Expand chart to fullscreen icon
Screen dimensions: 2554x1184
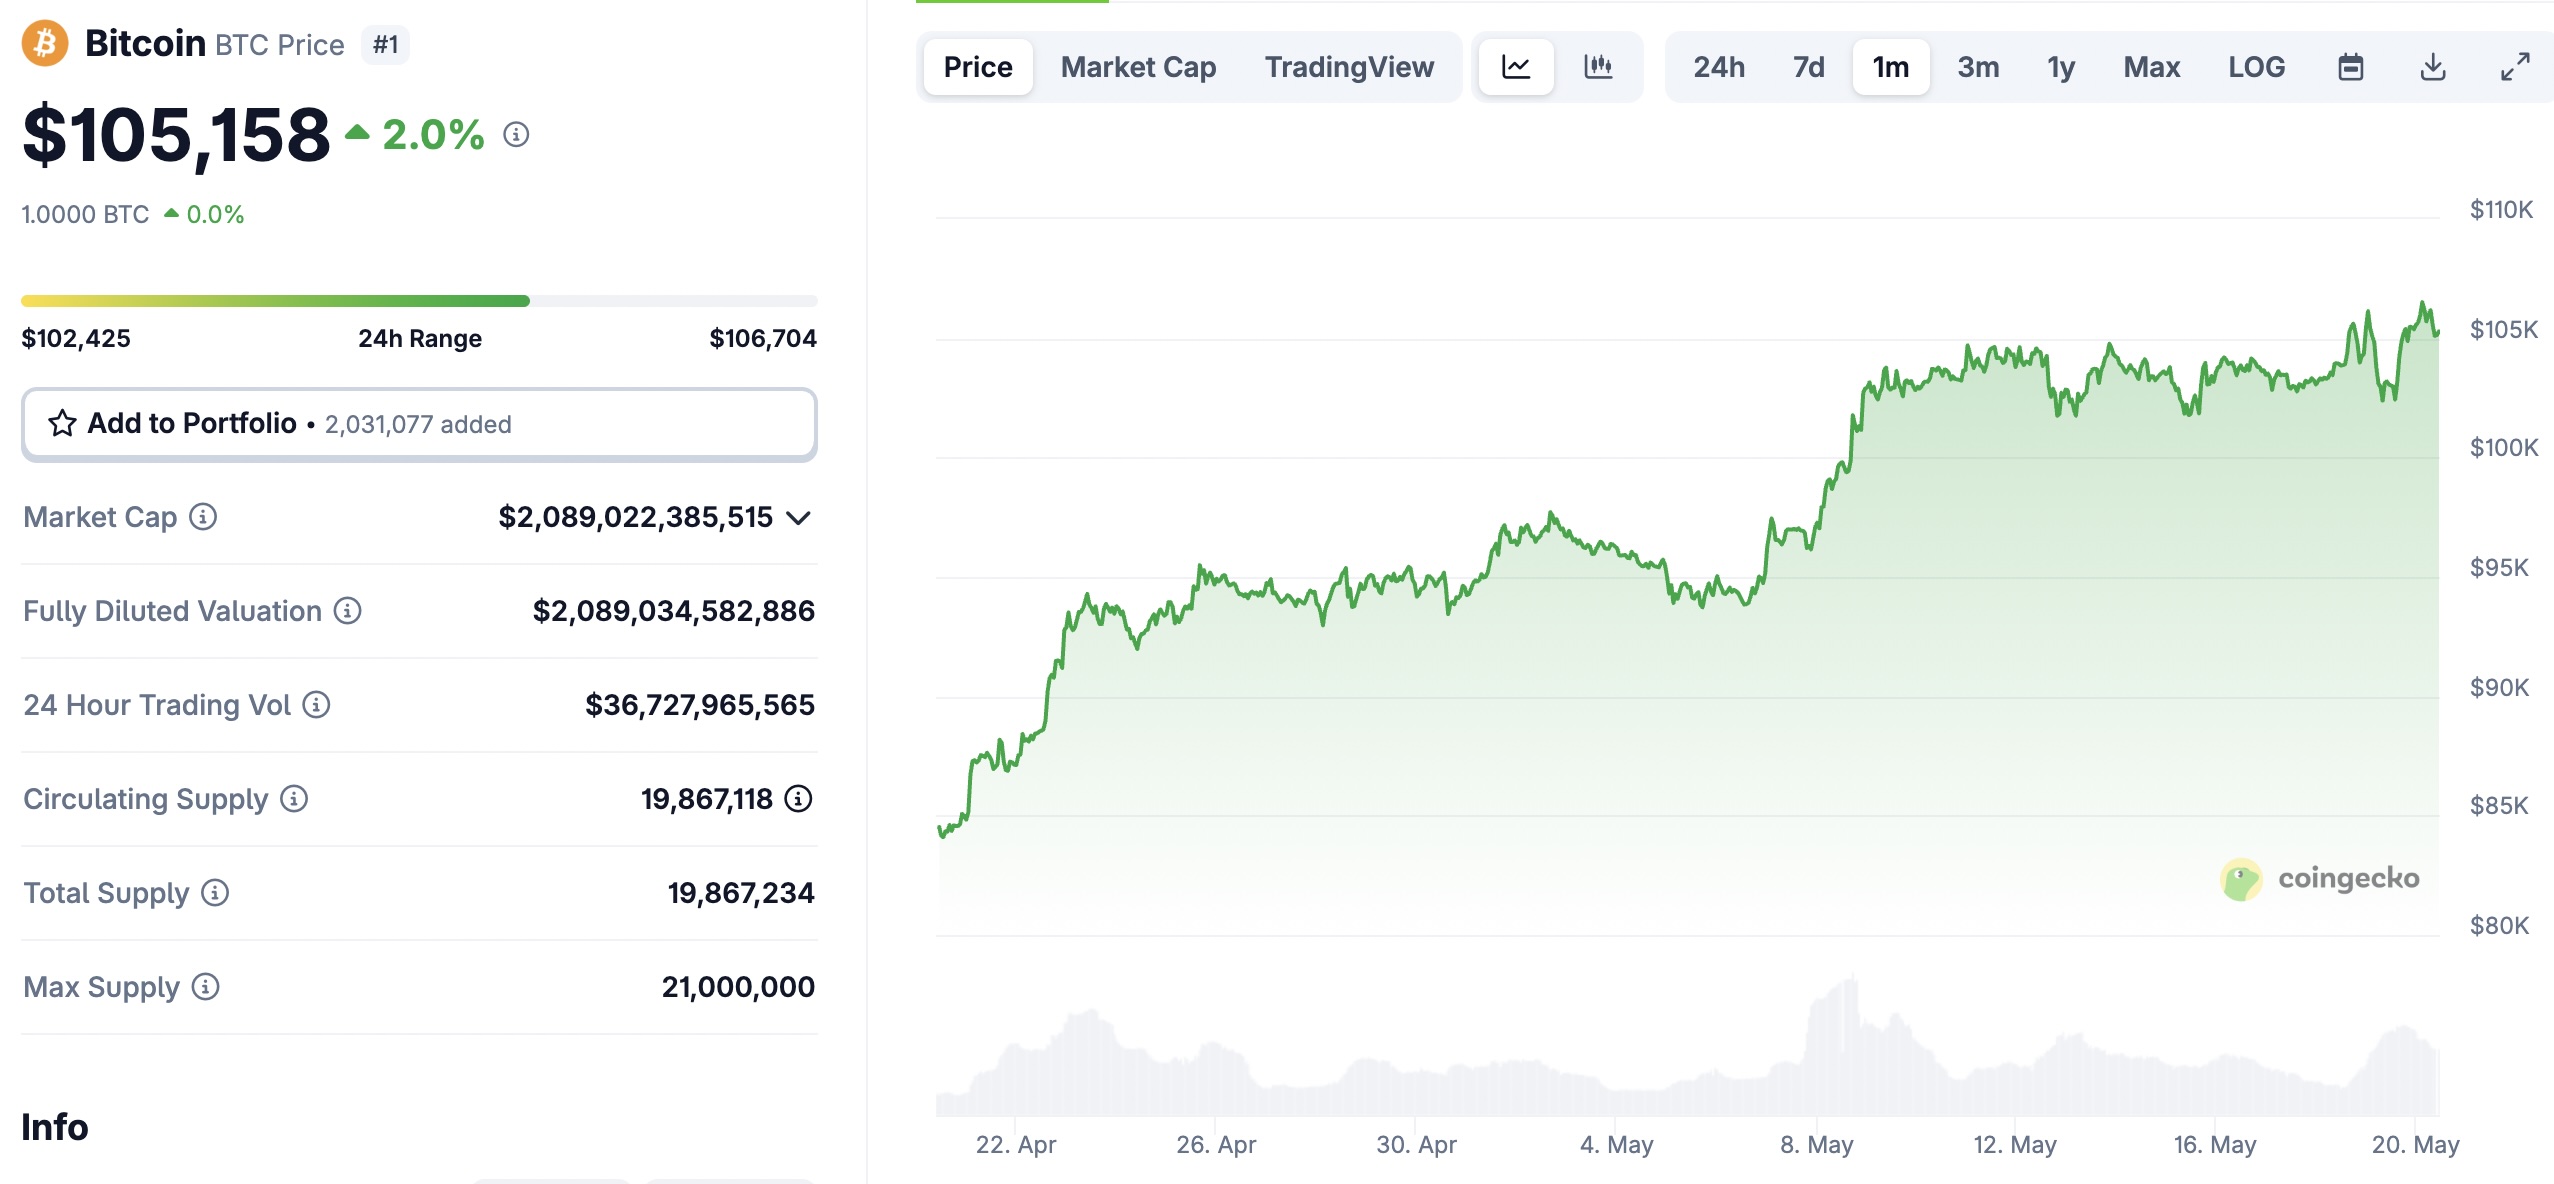[x=2515, y=67]
